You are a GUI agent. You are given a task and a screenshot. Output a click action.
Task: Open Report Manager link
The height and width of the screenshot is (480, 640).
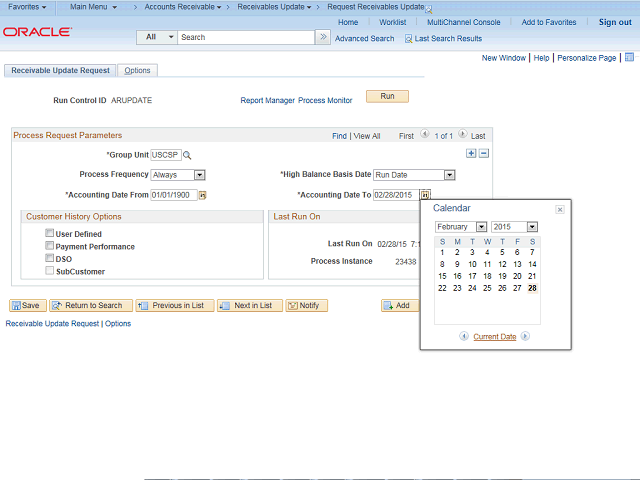pos(267,100)
